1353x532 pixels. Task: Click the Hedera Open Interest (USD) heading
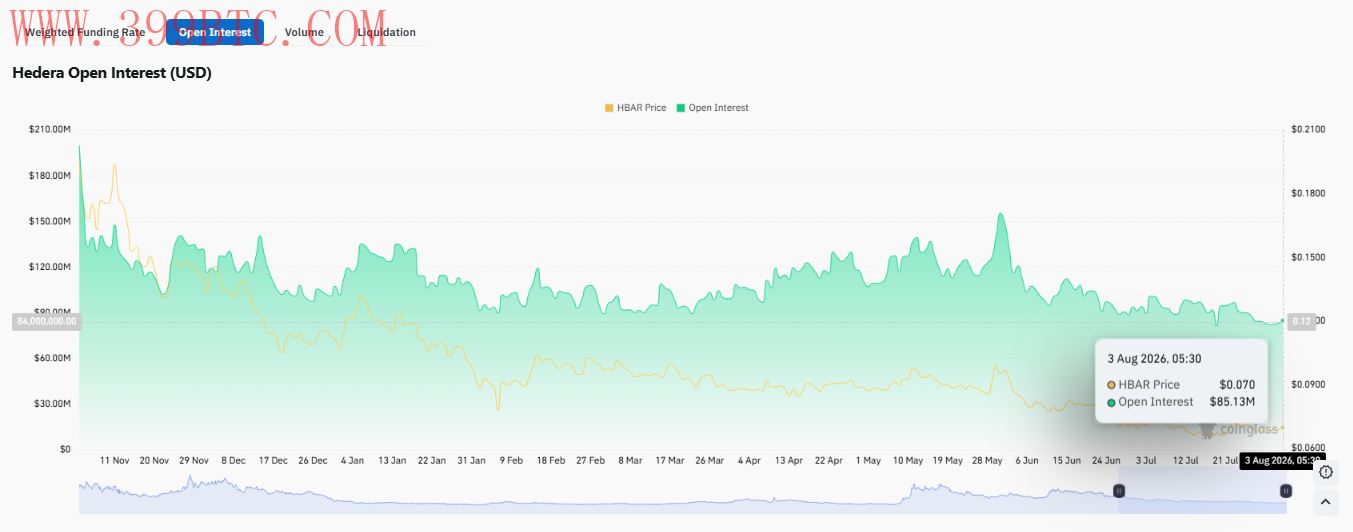112,73
